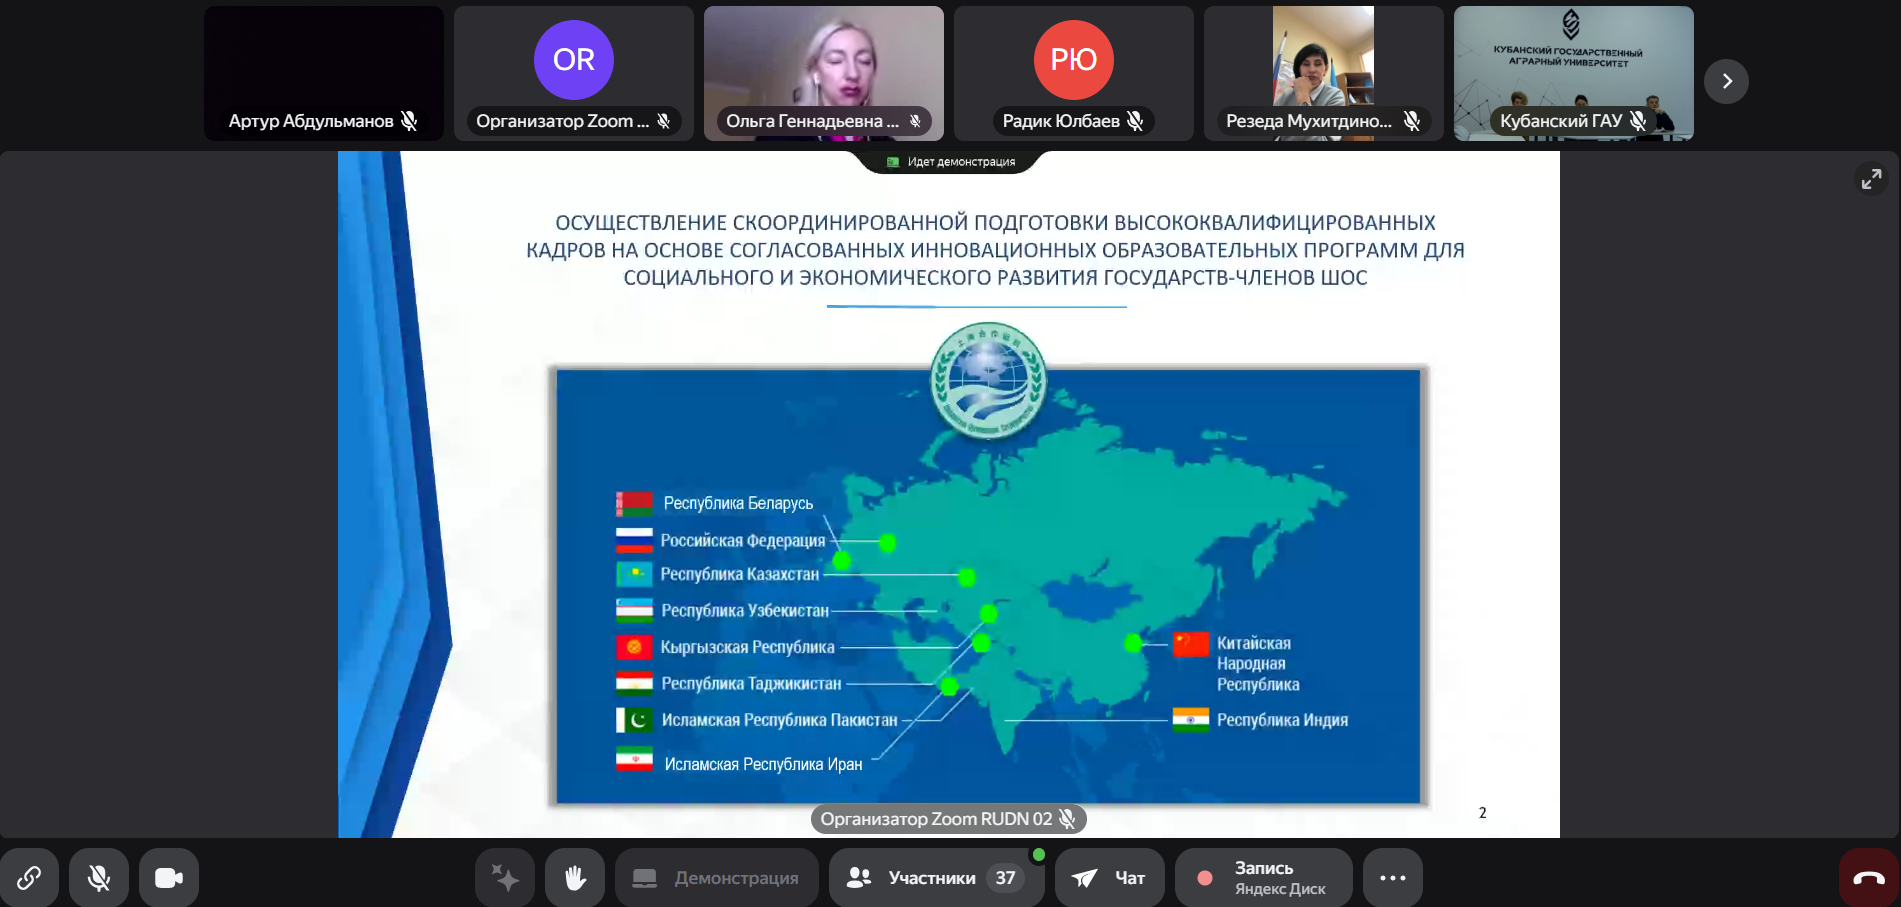This screenshot has height=907, width=1901.
Task: Show next participants with right arrow
Action: [1726, 81]
